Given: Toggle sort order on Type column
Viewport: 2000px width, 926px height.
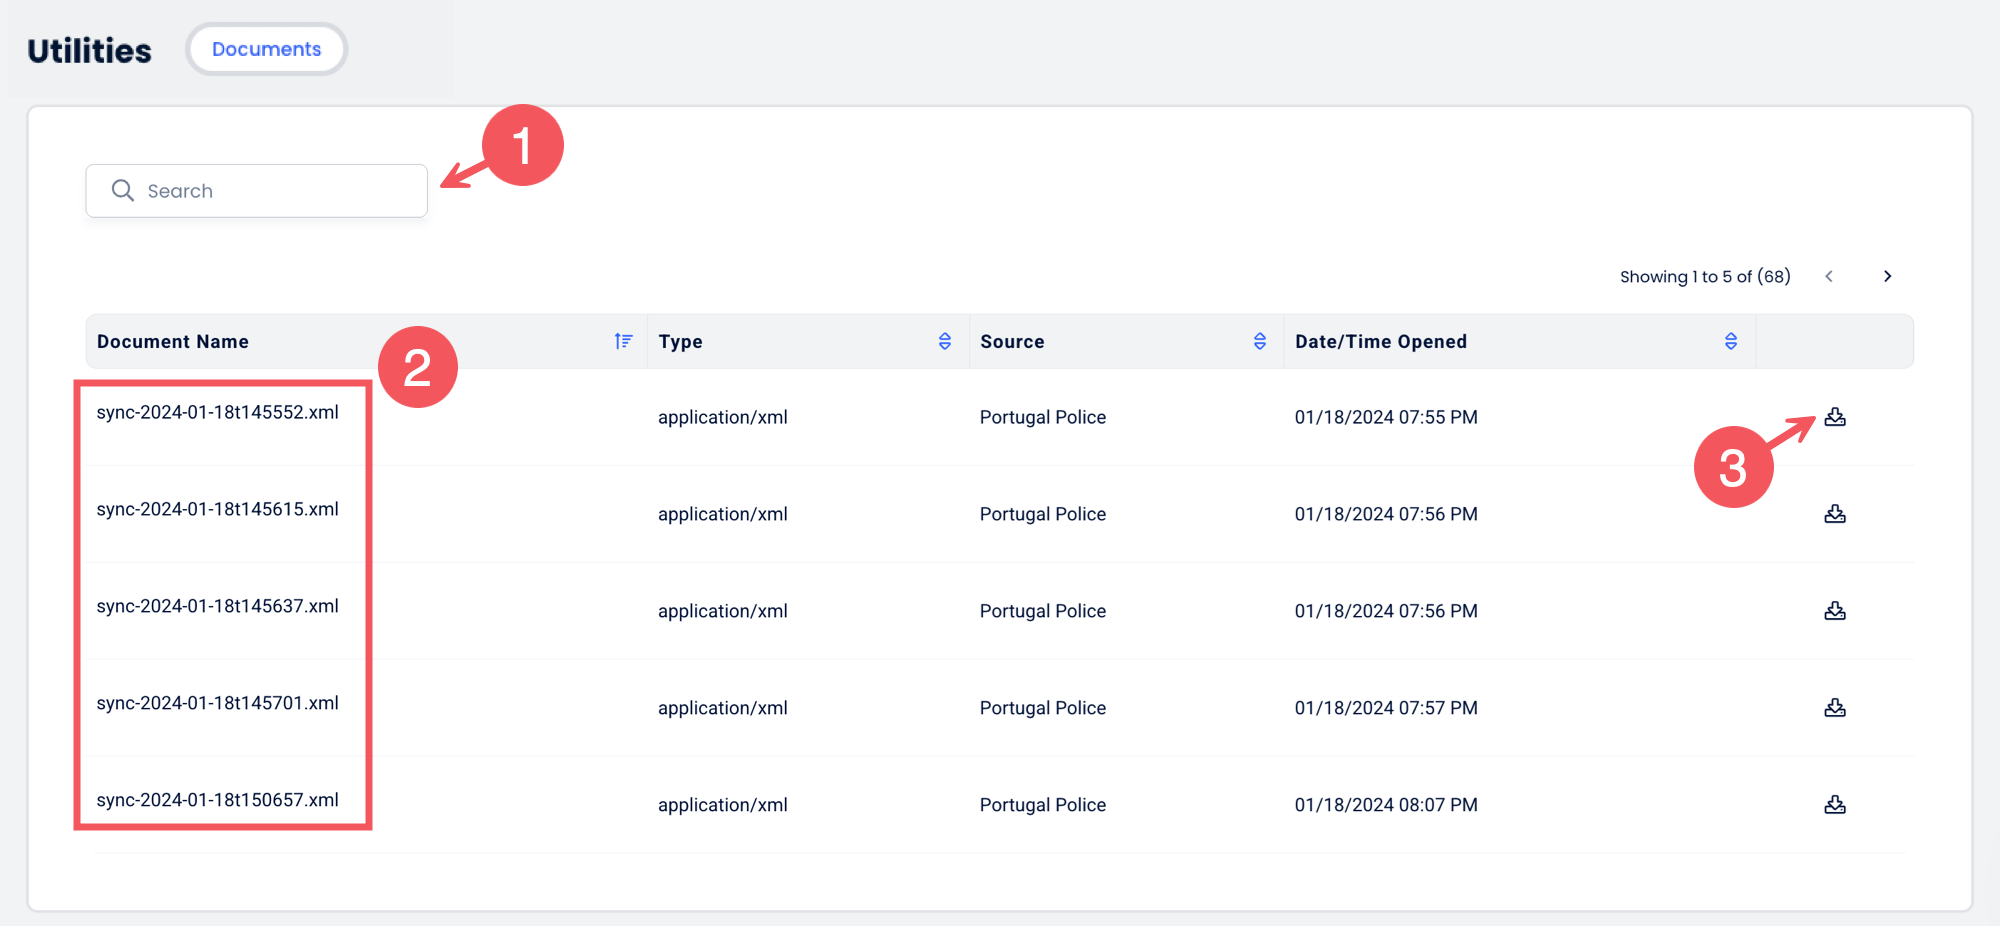Looking at the screenshot, I should pos(944,341).
